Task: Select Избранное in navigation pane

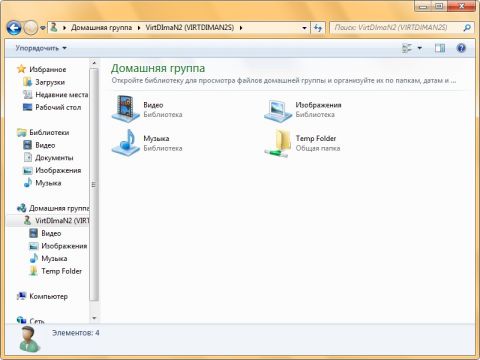Action: 48,69
